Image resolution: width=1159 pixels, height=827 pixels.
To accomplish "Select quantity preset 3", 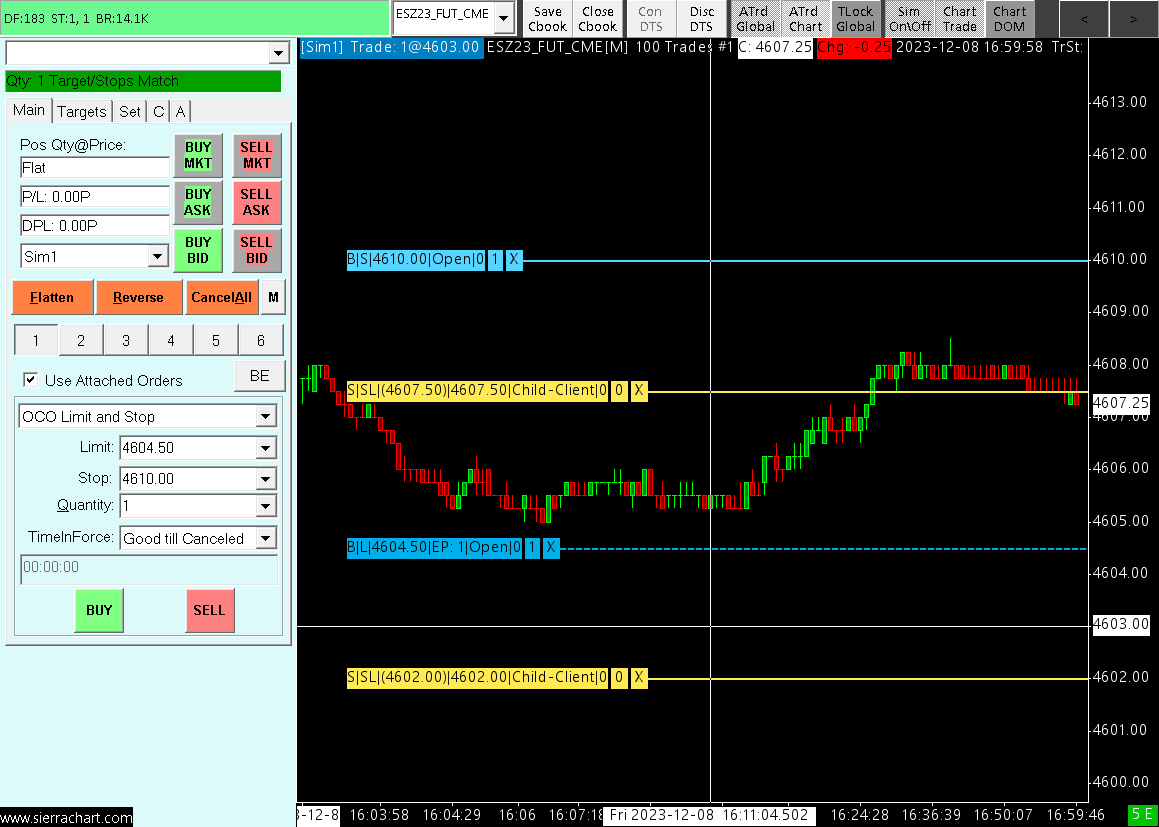I will point(126,341).
